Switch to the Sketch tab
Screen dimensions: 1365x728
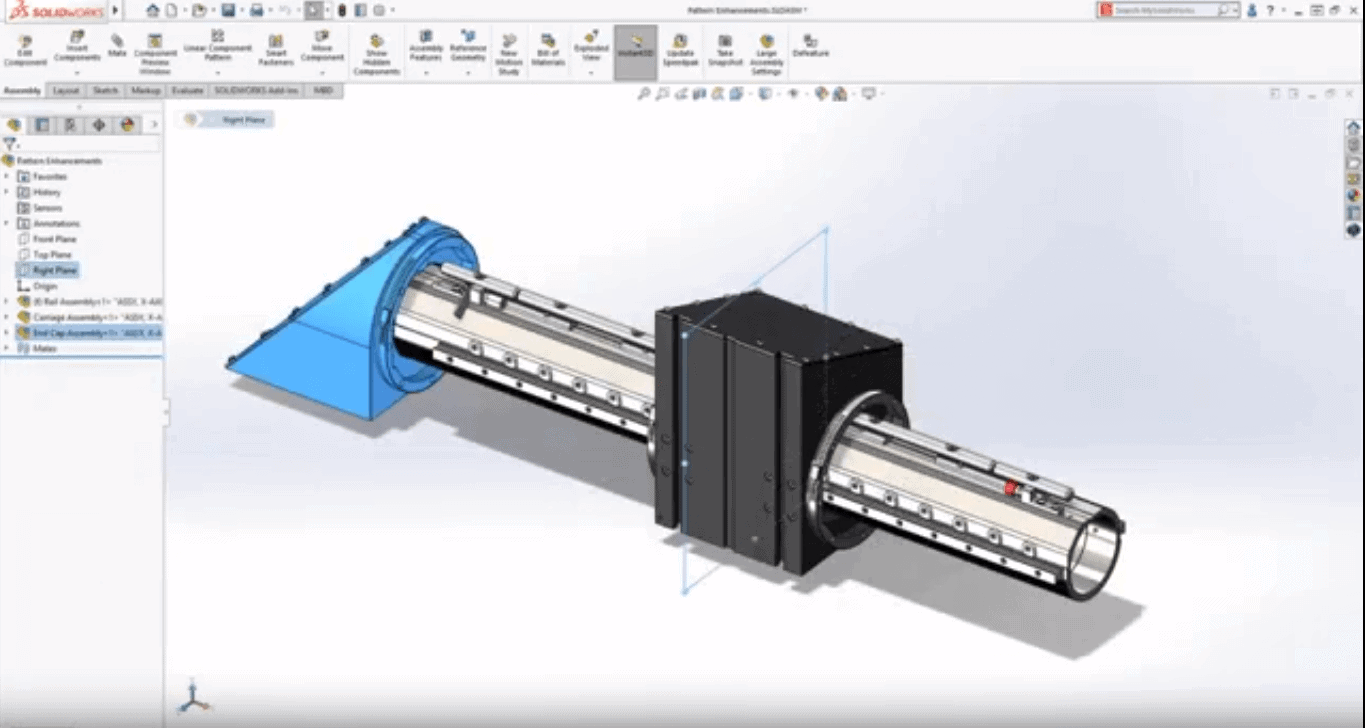pyautogui.click(x=105, y=91)
